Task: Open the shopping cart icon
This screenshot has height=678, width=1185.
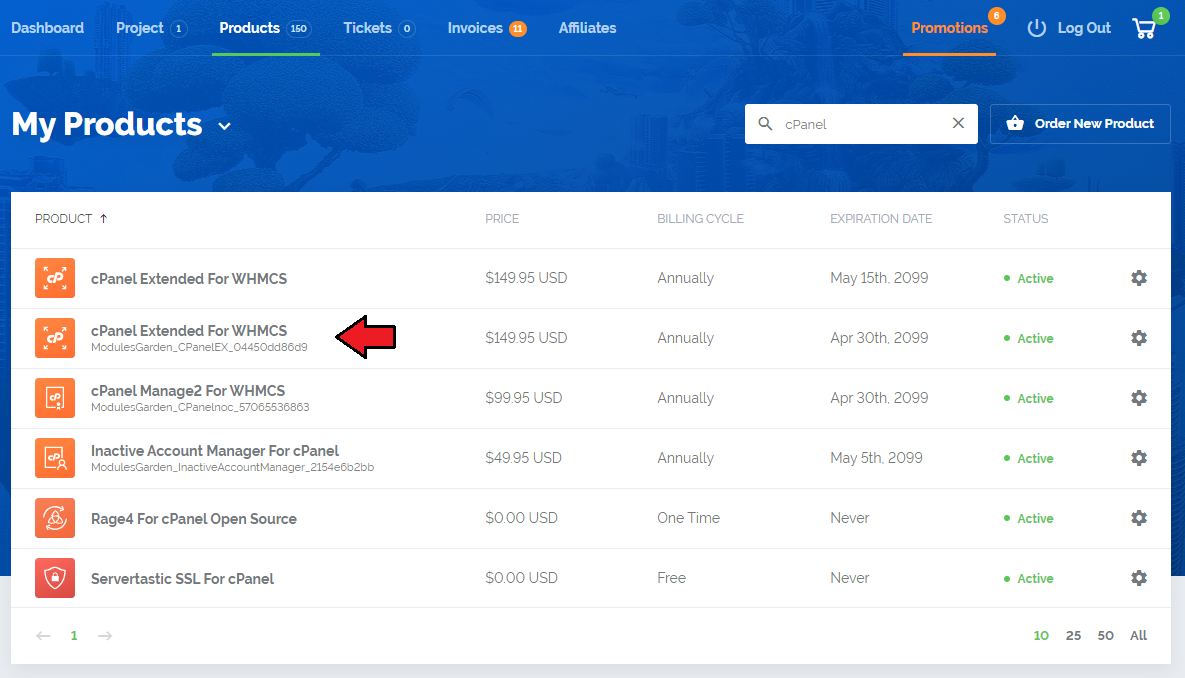Action: click(1144, 29)
